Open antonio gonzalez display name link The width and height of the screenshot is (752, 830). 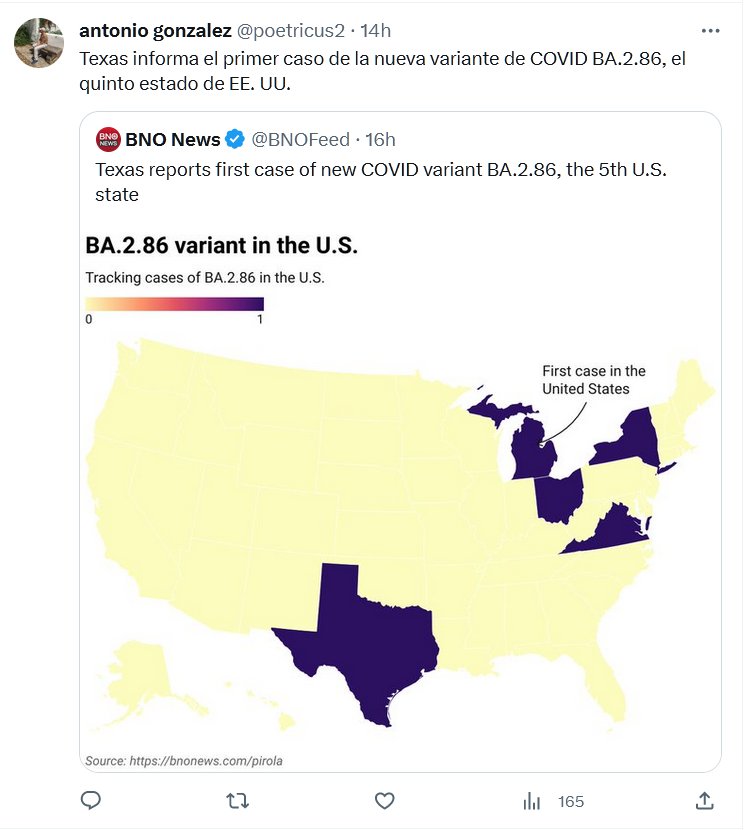click(155, 31)
